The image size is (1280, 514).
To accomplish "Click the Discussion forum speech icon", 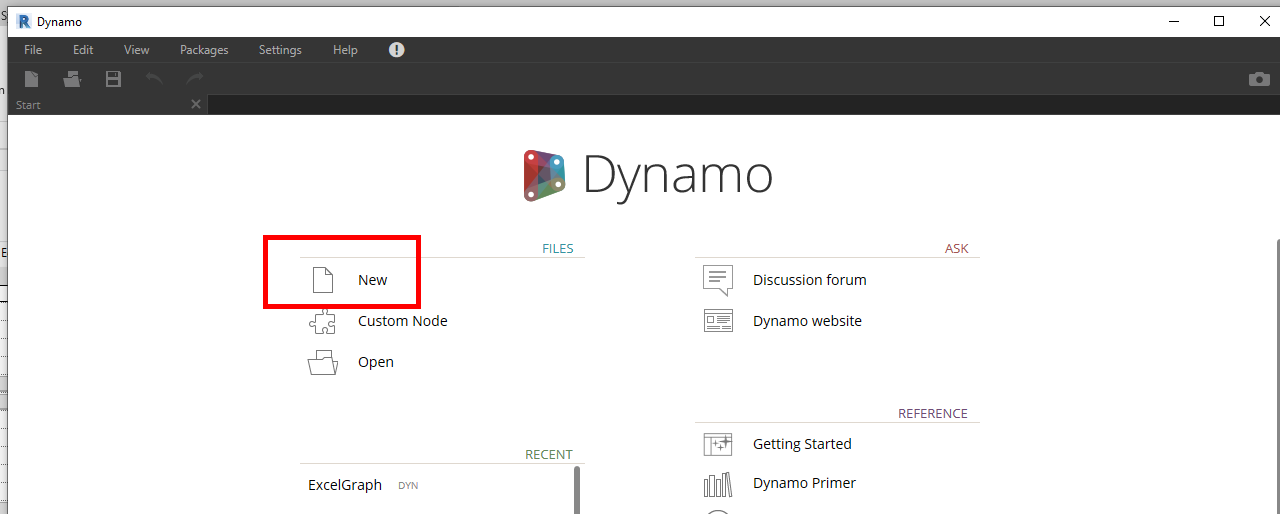I will (x=718, y=281).
